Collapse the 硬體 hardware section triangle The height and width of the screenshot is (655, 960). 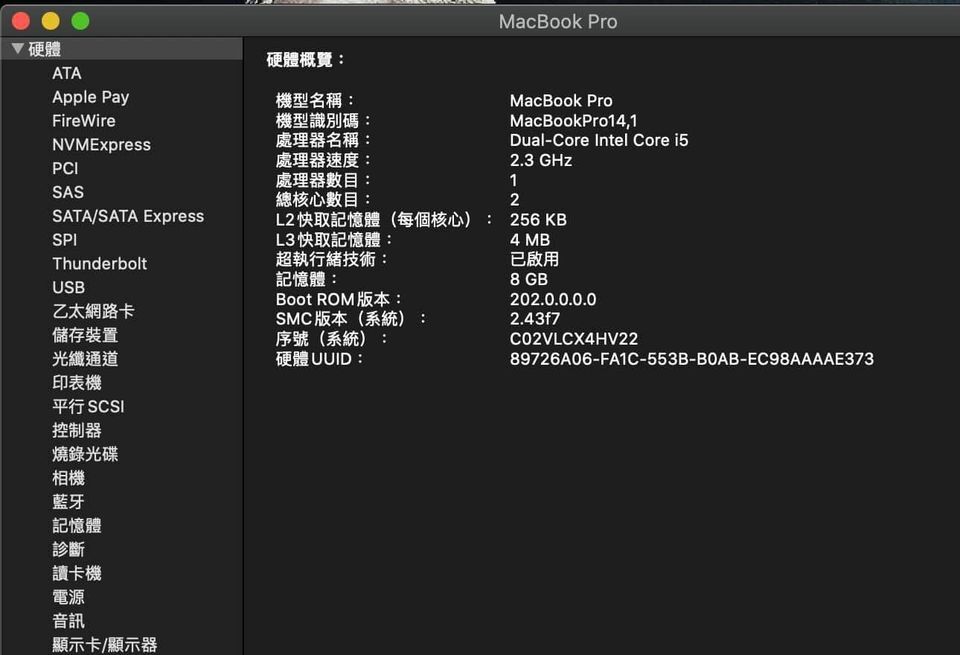click(18, 48)
